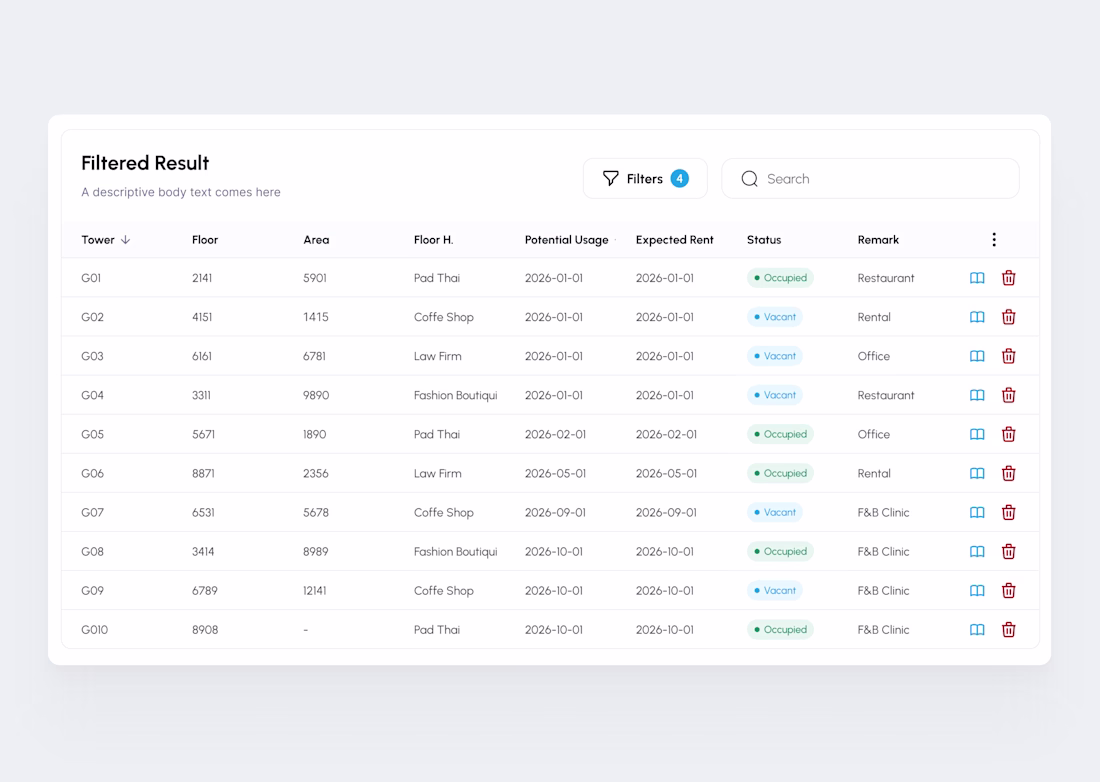Sort by the Tower column header

pos(106,240)
